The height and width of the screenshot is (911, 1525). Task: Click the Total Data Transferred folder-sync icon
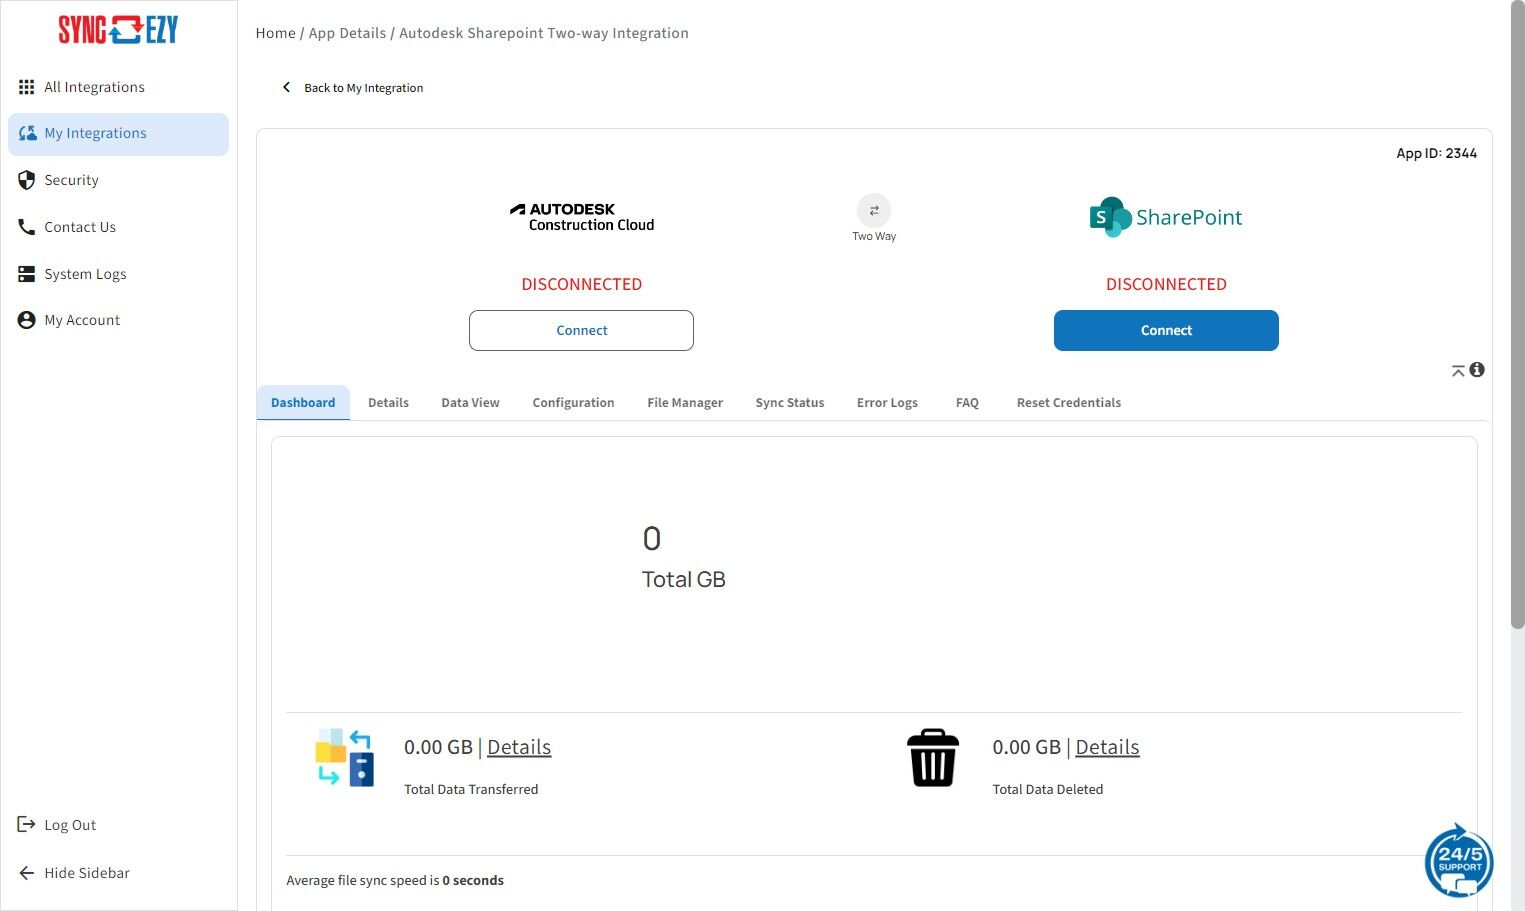pos(345,758)
